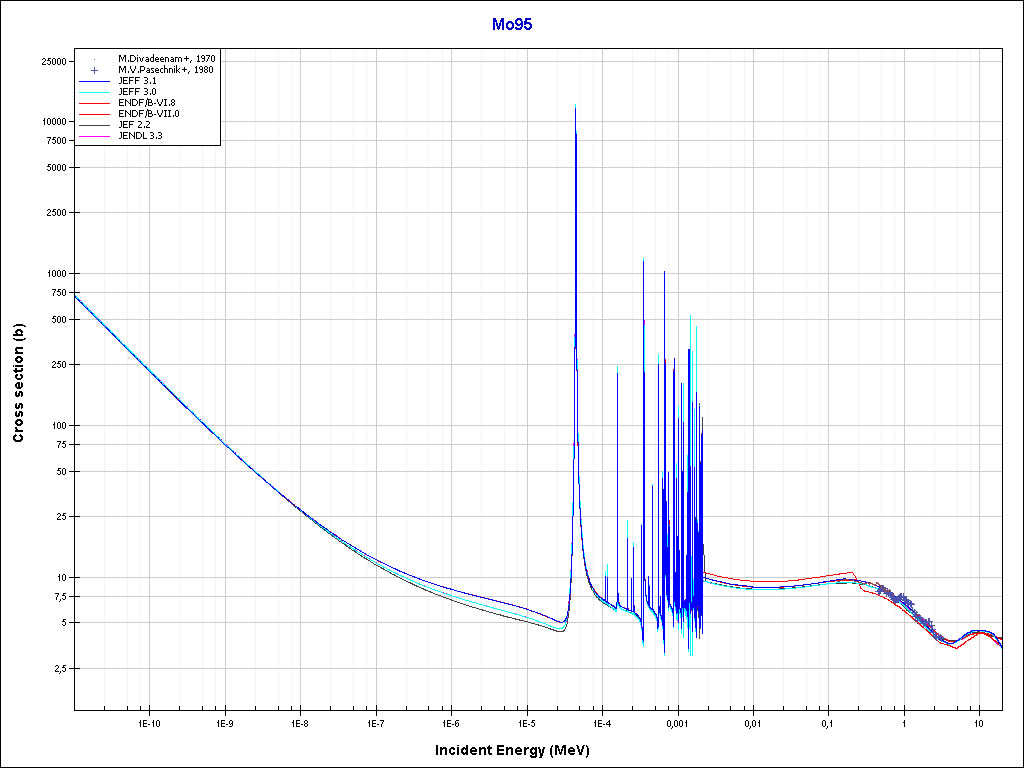Click the 1E-5 x-axis tick label
The width and height of the screenshot is (1024, 768).
pyautogui.click(x=526, y=722)
